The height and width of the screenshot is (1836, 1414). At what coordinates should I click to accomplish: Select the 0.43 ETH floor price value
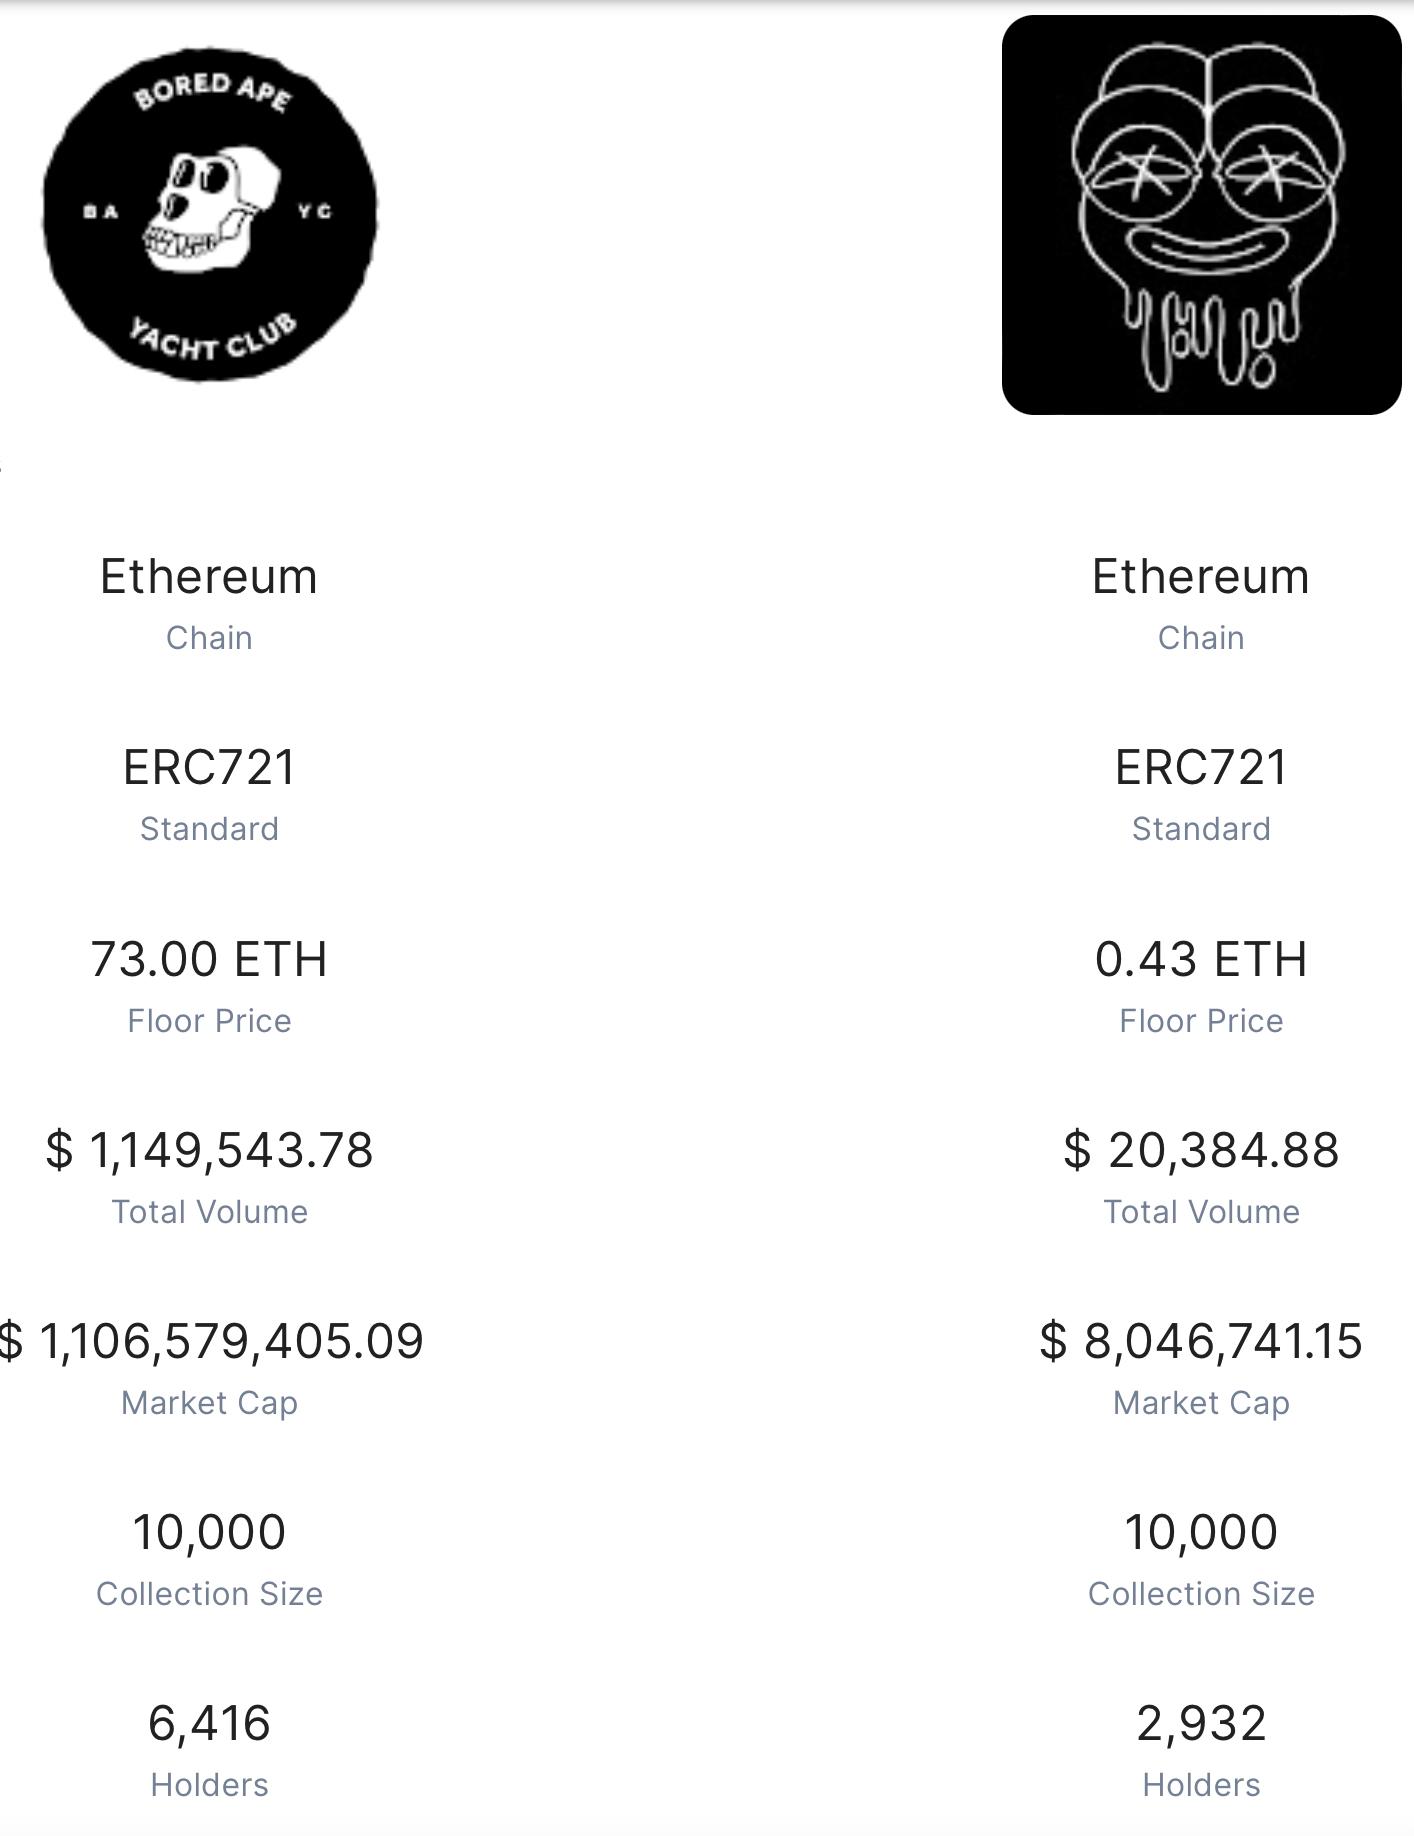point(1201,959)
